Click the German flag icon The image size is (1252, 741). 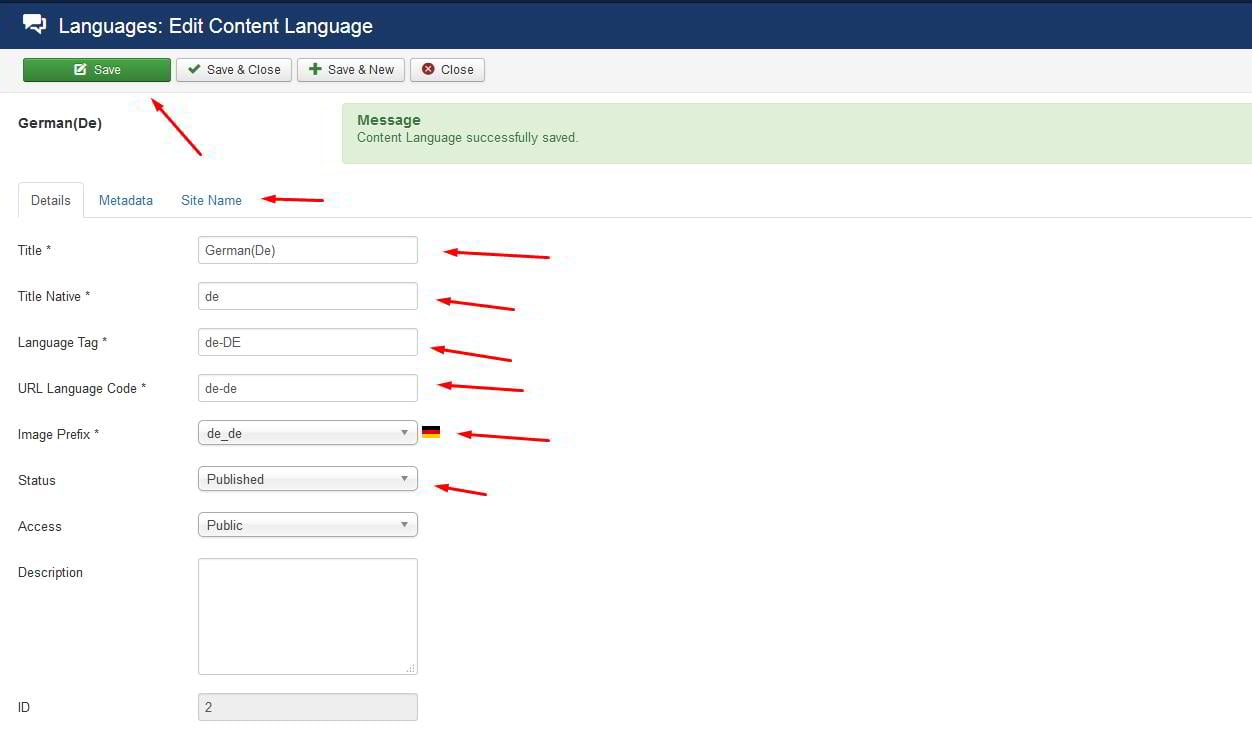[x=431, y=433]
